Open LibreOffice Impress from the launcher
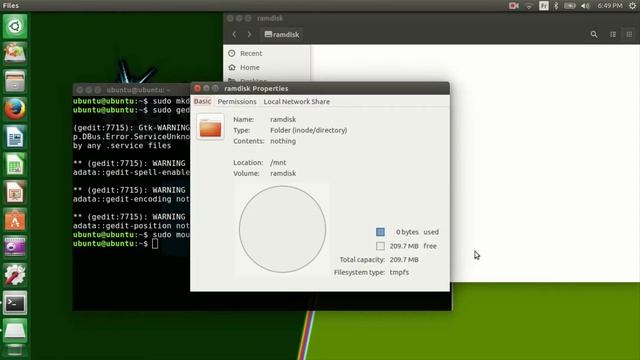This screenshot has height=360, width=640. (x=15, y=192)
